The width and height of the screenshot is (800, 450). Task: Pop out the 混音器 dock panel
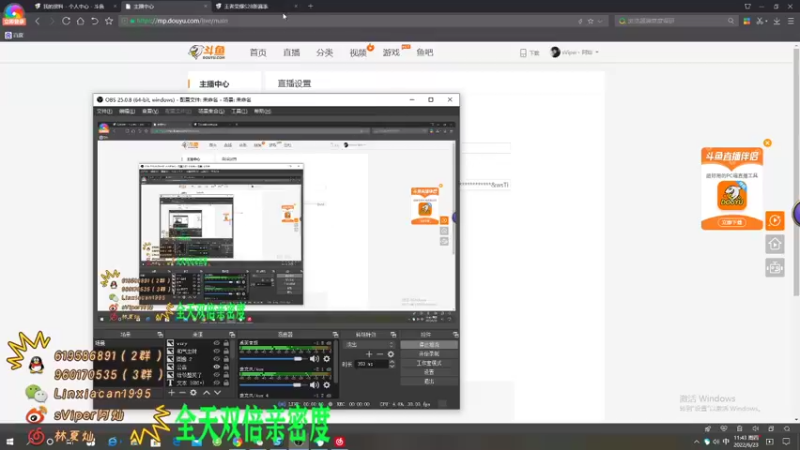(335, 335)
